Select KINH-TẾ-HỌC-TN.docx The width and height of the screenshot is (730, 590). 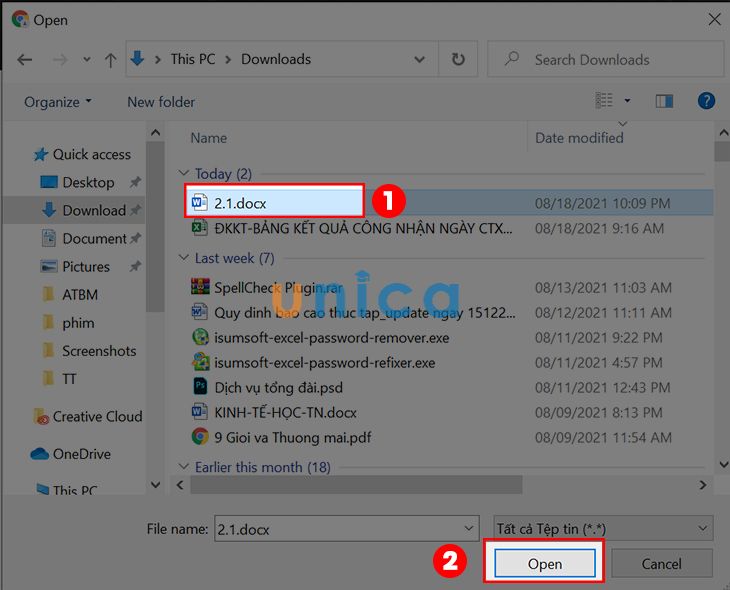tap(285, 413)
